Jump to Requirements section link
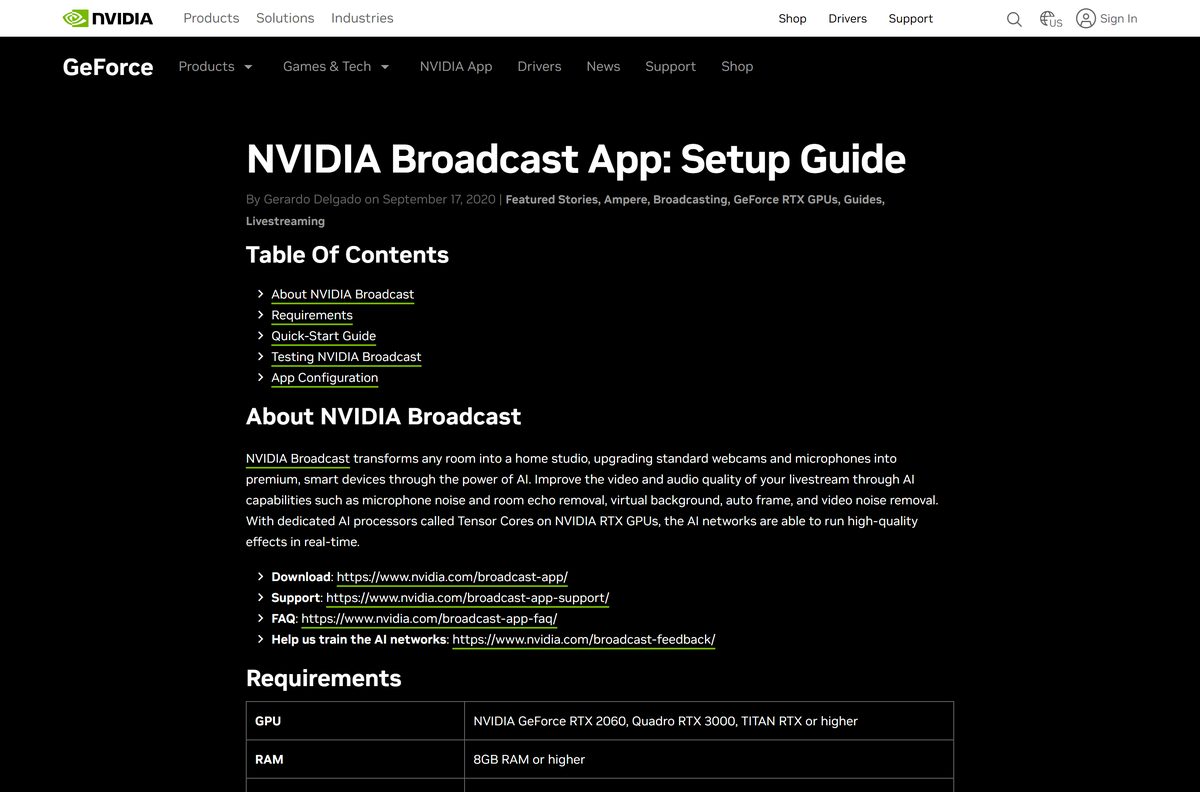This screenshot has height=792, width=1200. pos(312,315)
